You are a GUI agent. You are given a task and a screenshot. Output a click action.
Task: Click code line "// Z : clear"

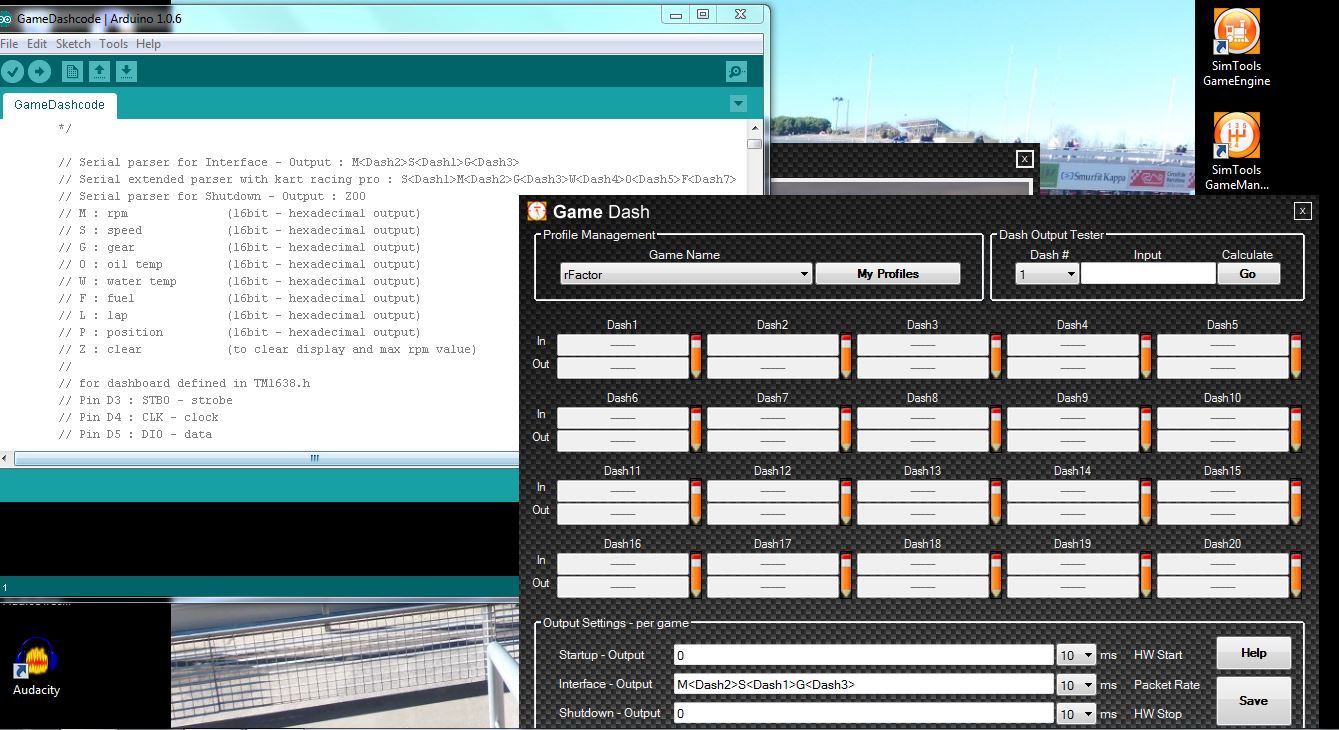click(268, 349)
